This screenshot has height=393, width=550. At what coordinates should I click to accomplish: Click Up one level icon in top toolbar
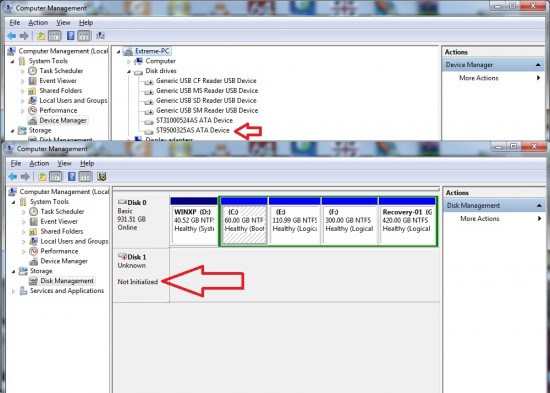41,36
